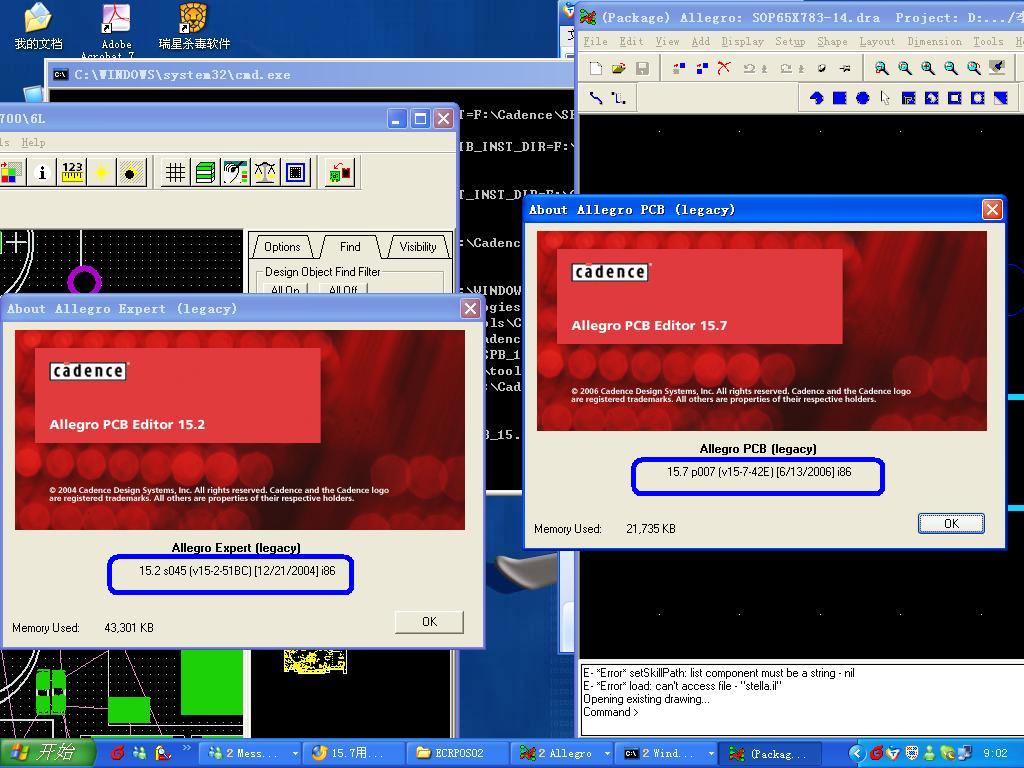
Task: Click New file icon in Package toolbar
Action: click(596, 68)
